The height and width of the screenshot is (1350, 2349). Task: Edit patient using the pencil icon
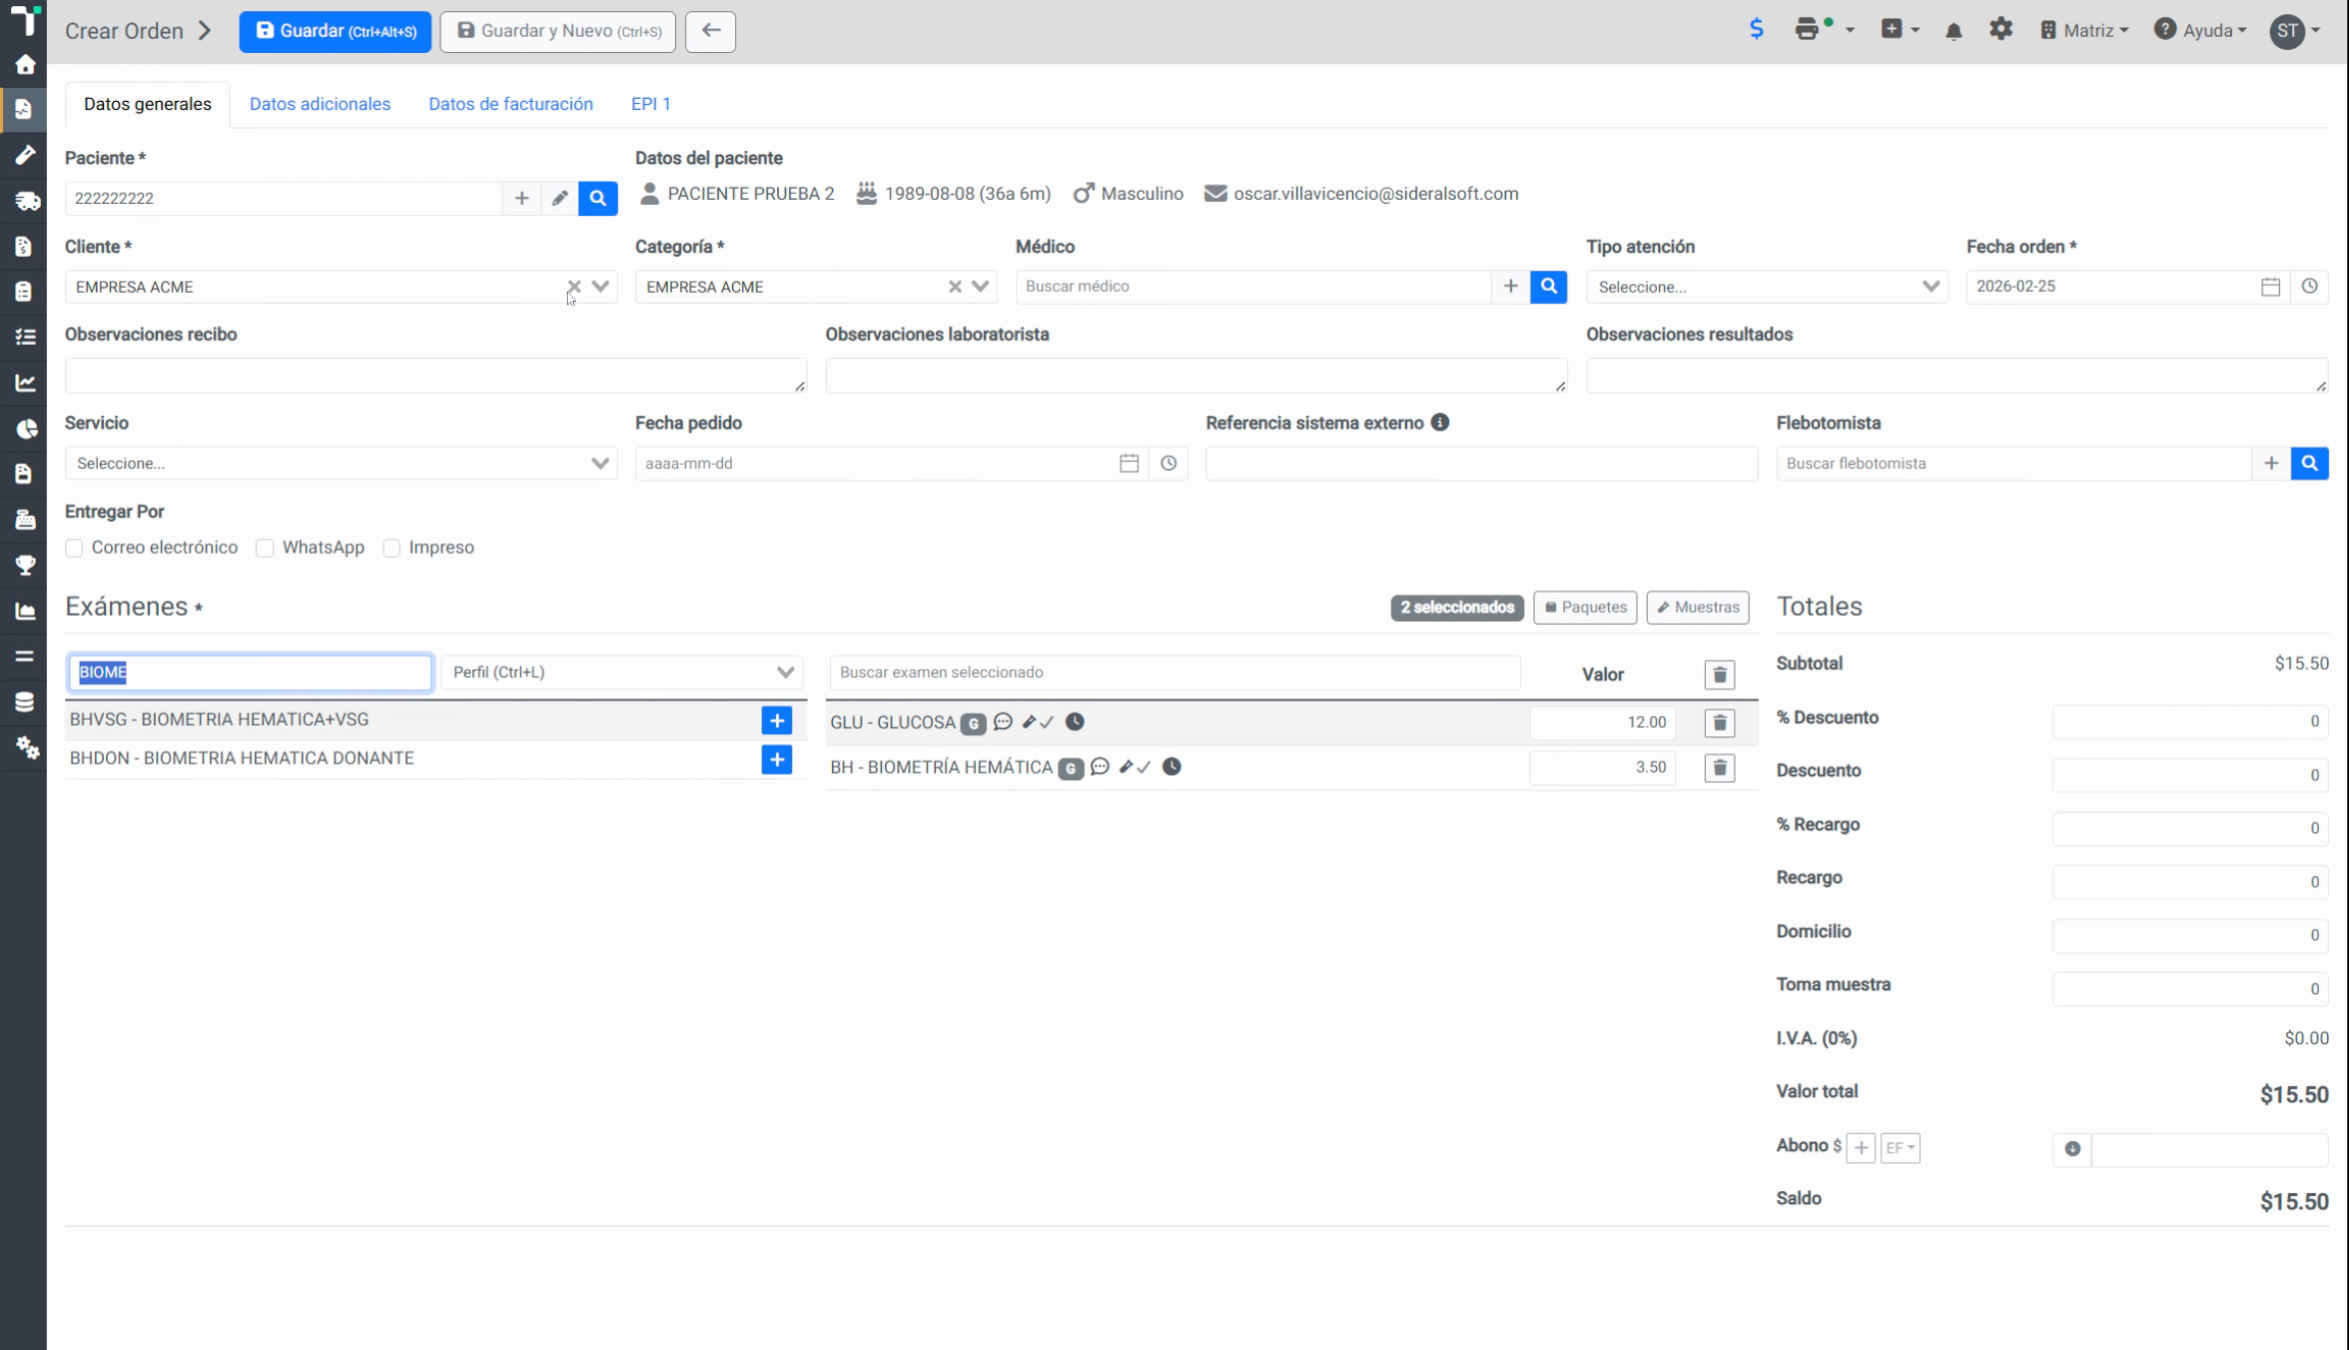(x=560, y=198)
